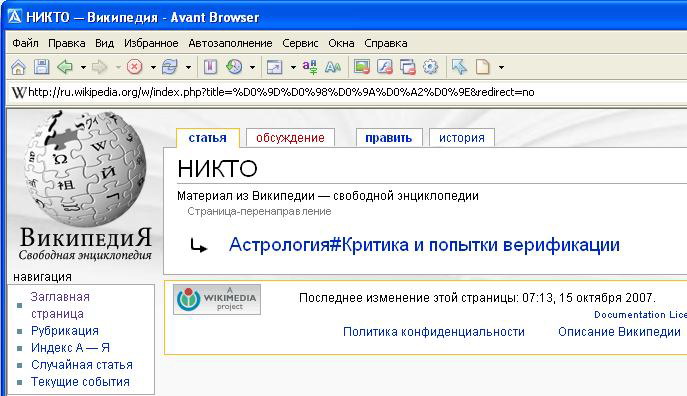The width and height of the screenshot is (687, 396).
Task: Open the Справка menu
Action: 386,43
